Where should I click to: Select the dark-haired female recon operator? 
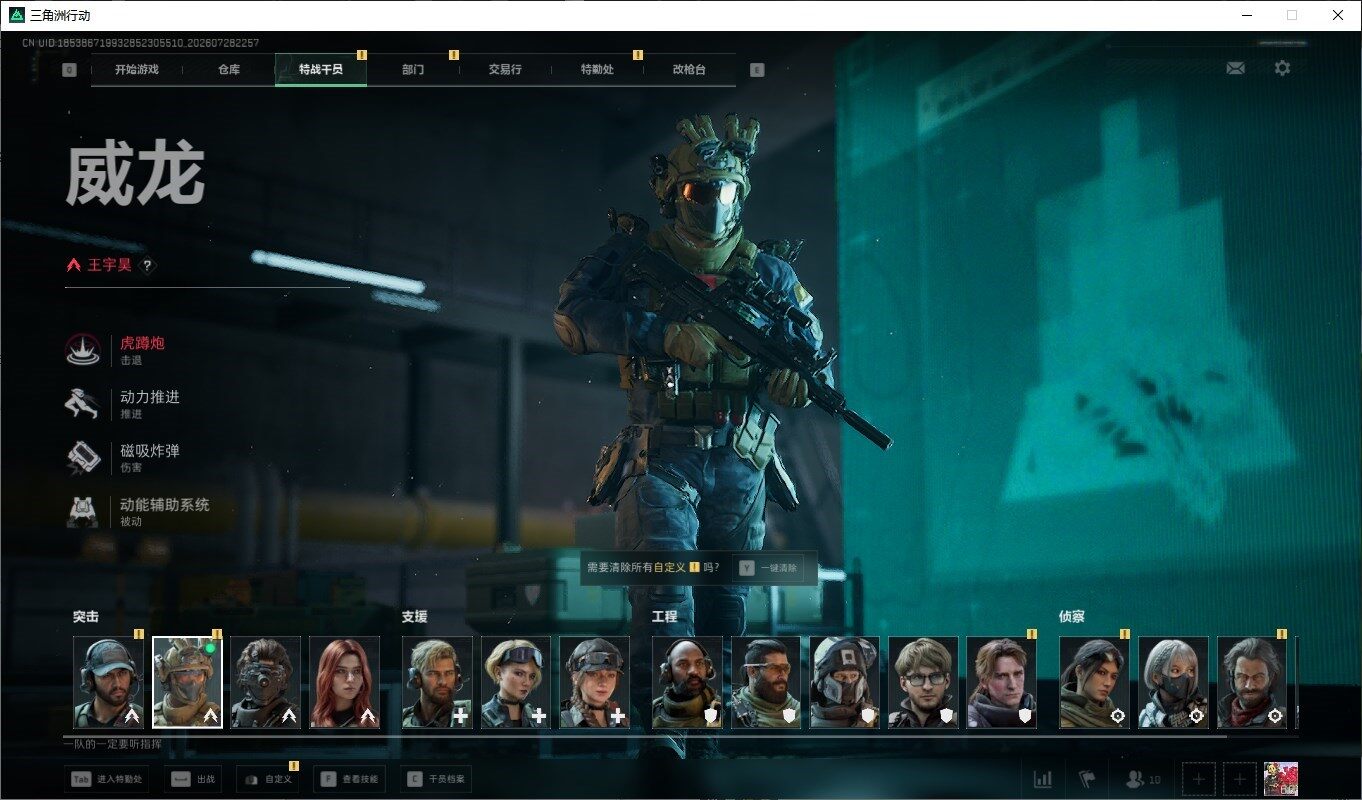[1094, 682]
